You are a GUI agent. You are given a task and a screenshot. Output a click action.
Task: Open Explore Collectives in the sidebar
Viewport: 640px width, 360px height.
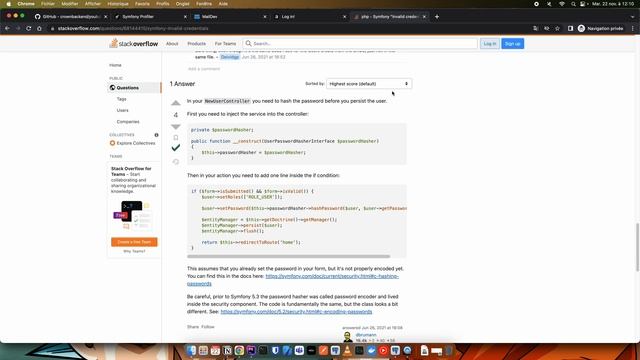point(133,143)
